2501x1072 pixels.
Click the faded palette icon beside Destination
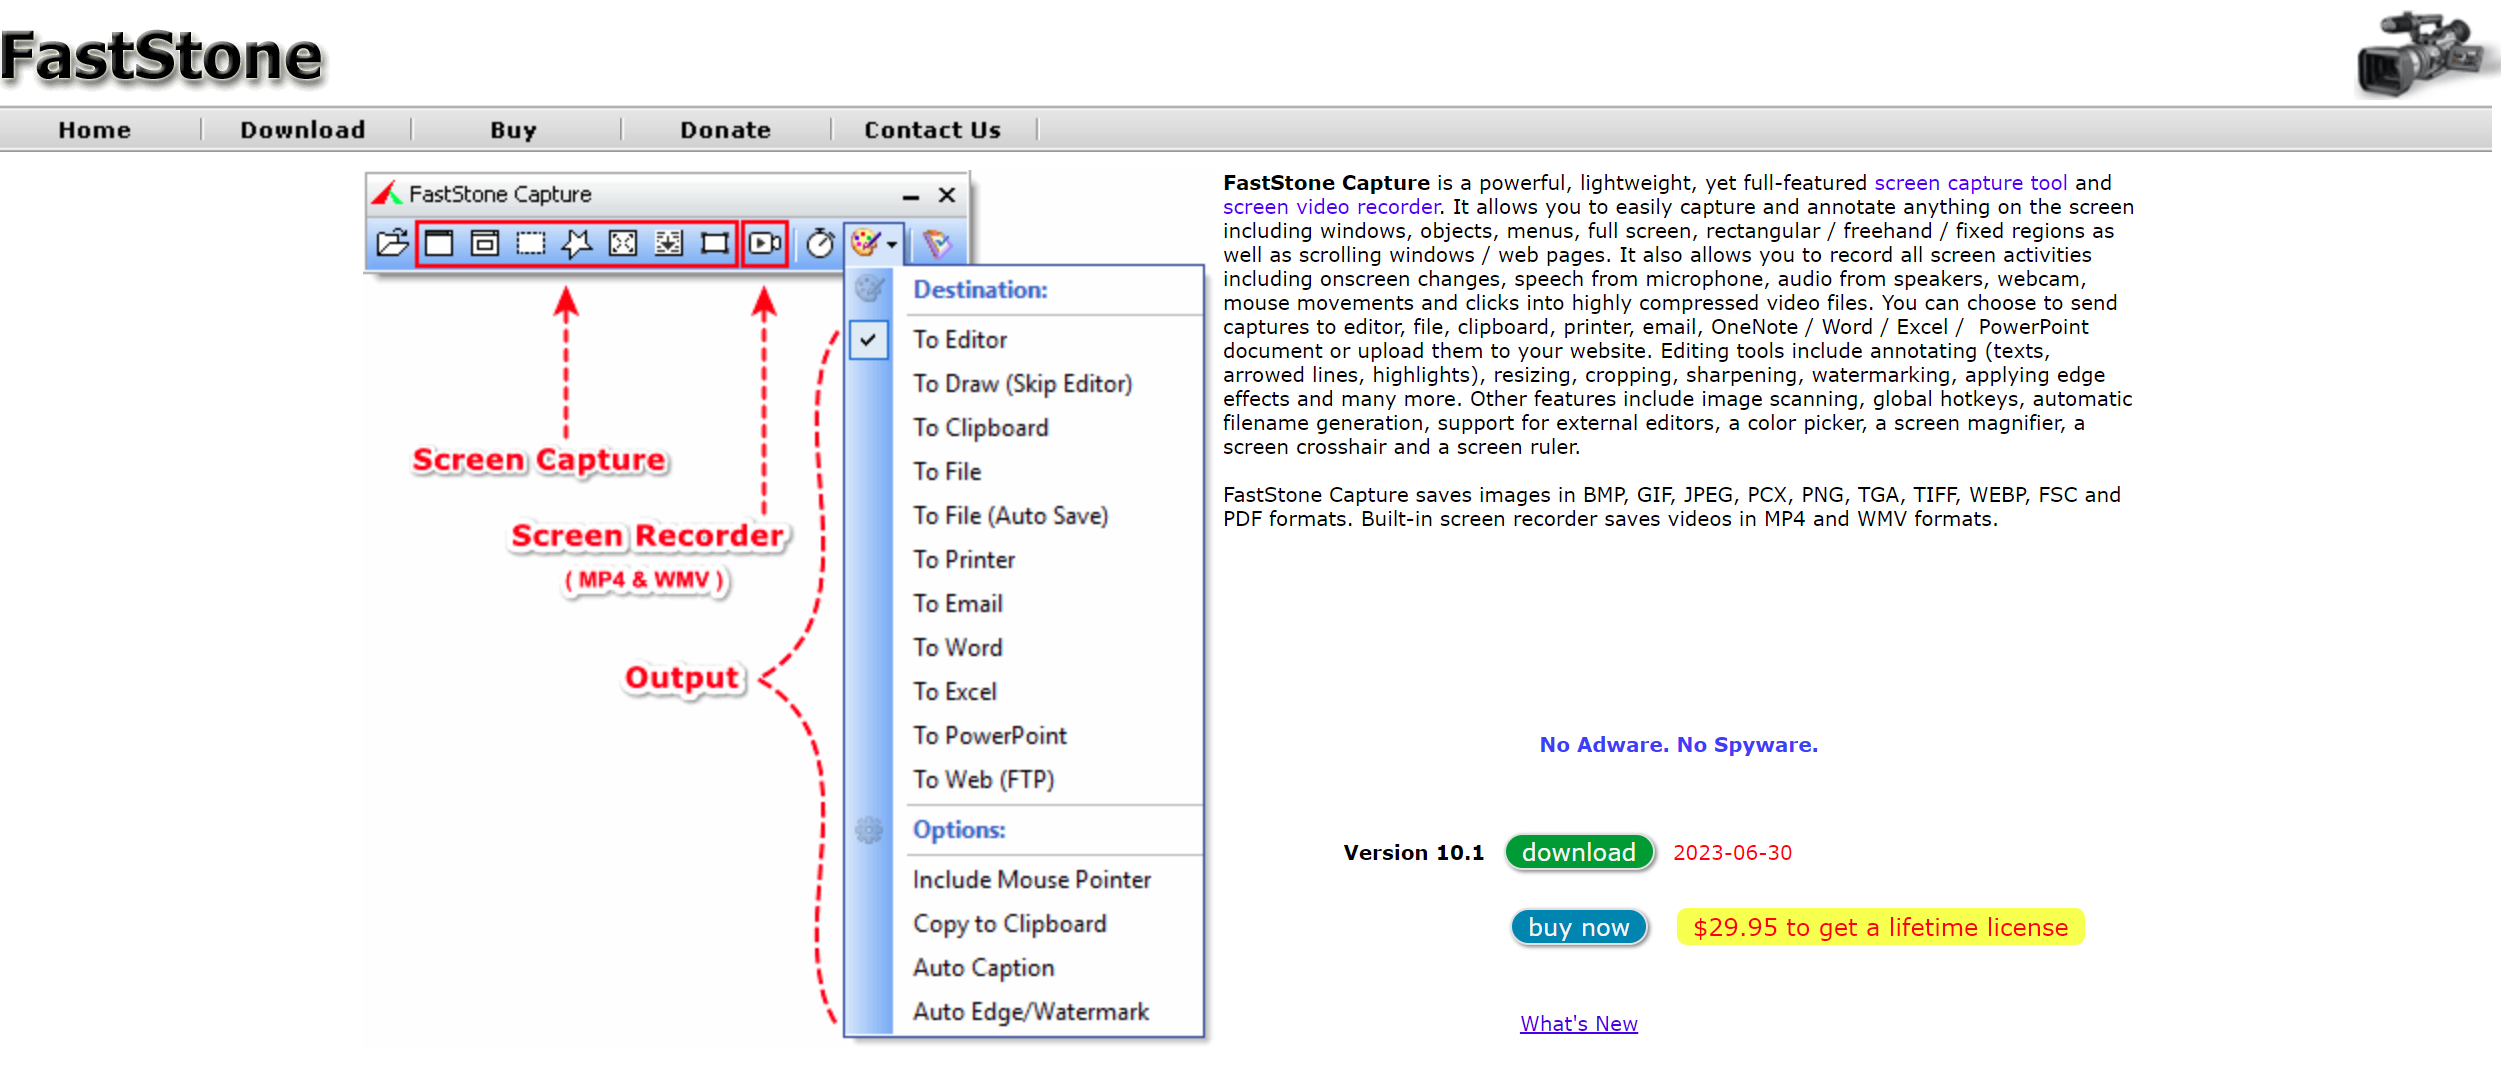(869, 289)
